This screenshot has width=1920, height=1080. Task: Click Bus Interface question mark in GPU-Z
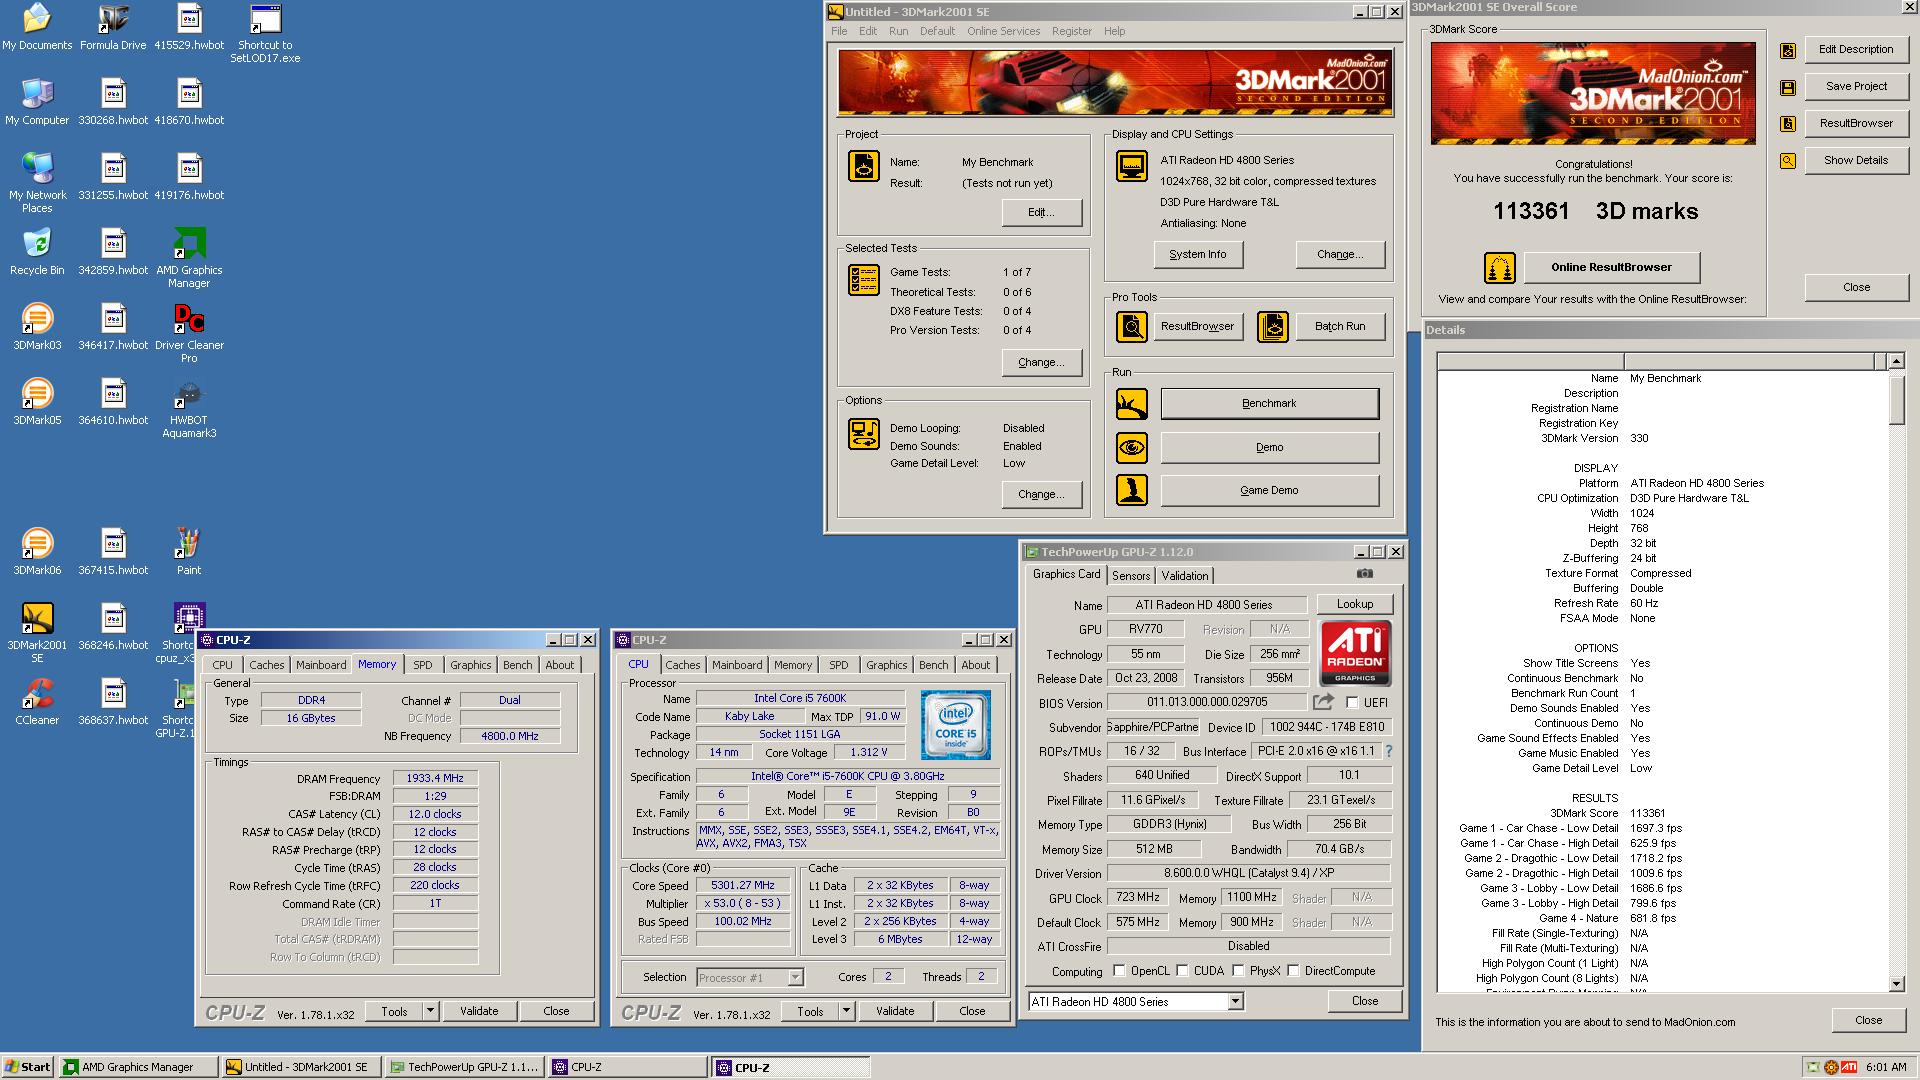click(1388, 751)
